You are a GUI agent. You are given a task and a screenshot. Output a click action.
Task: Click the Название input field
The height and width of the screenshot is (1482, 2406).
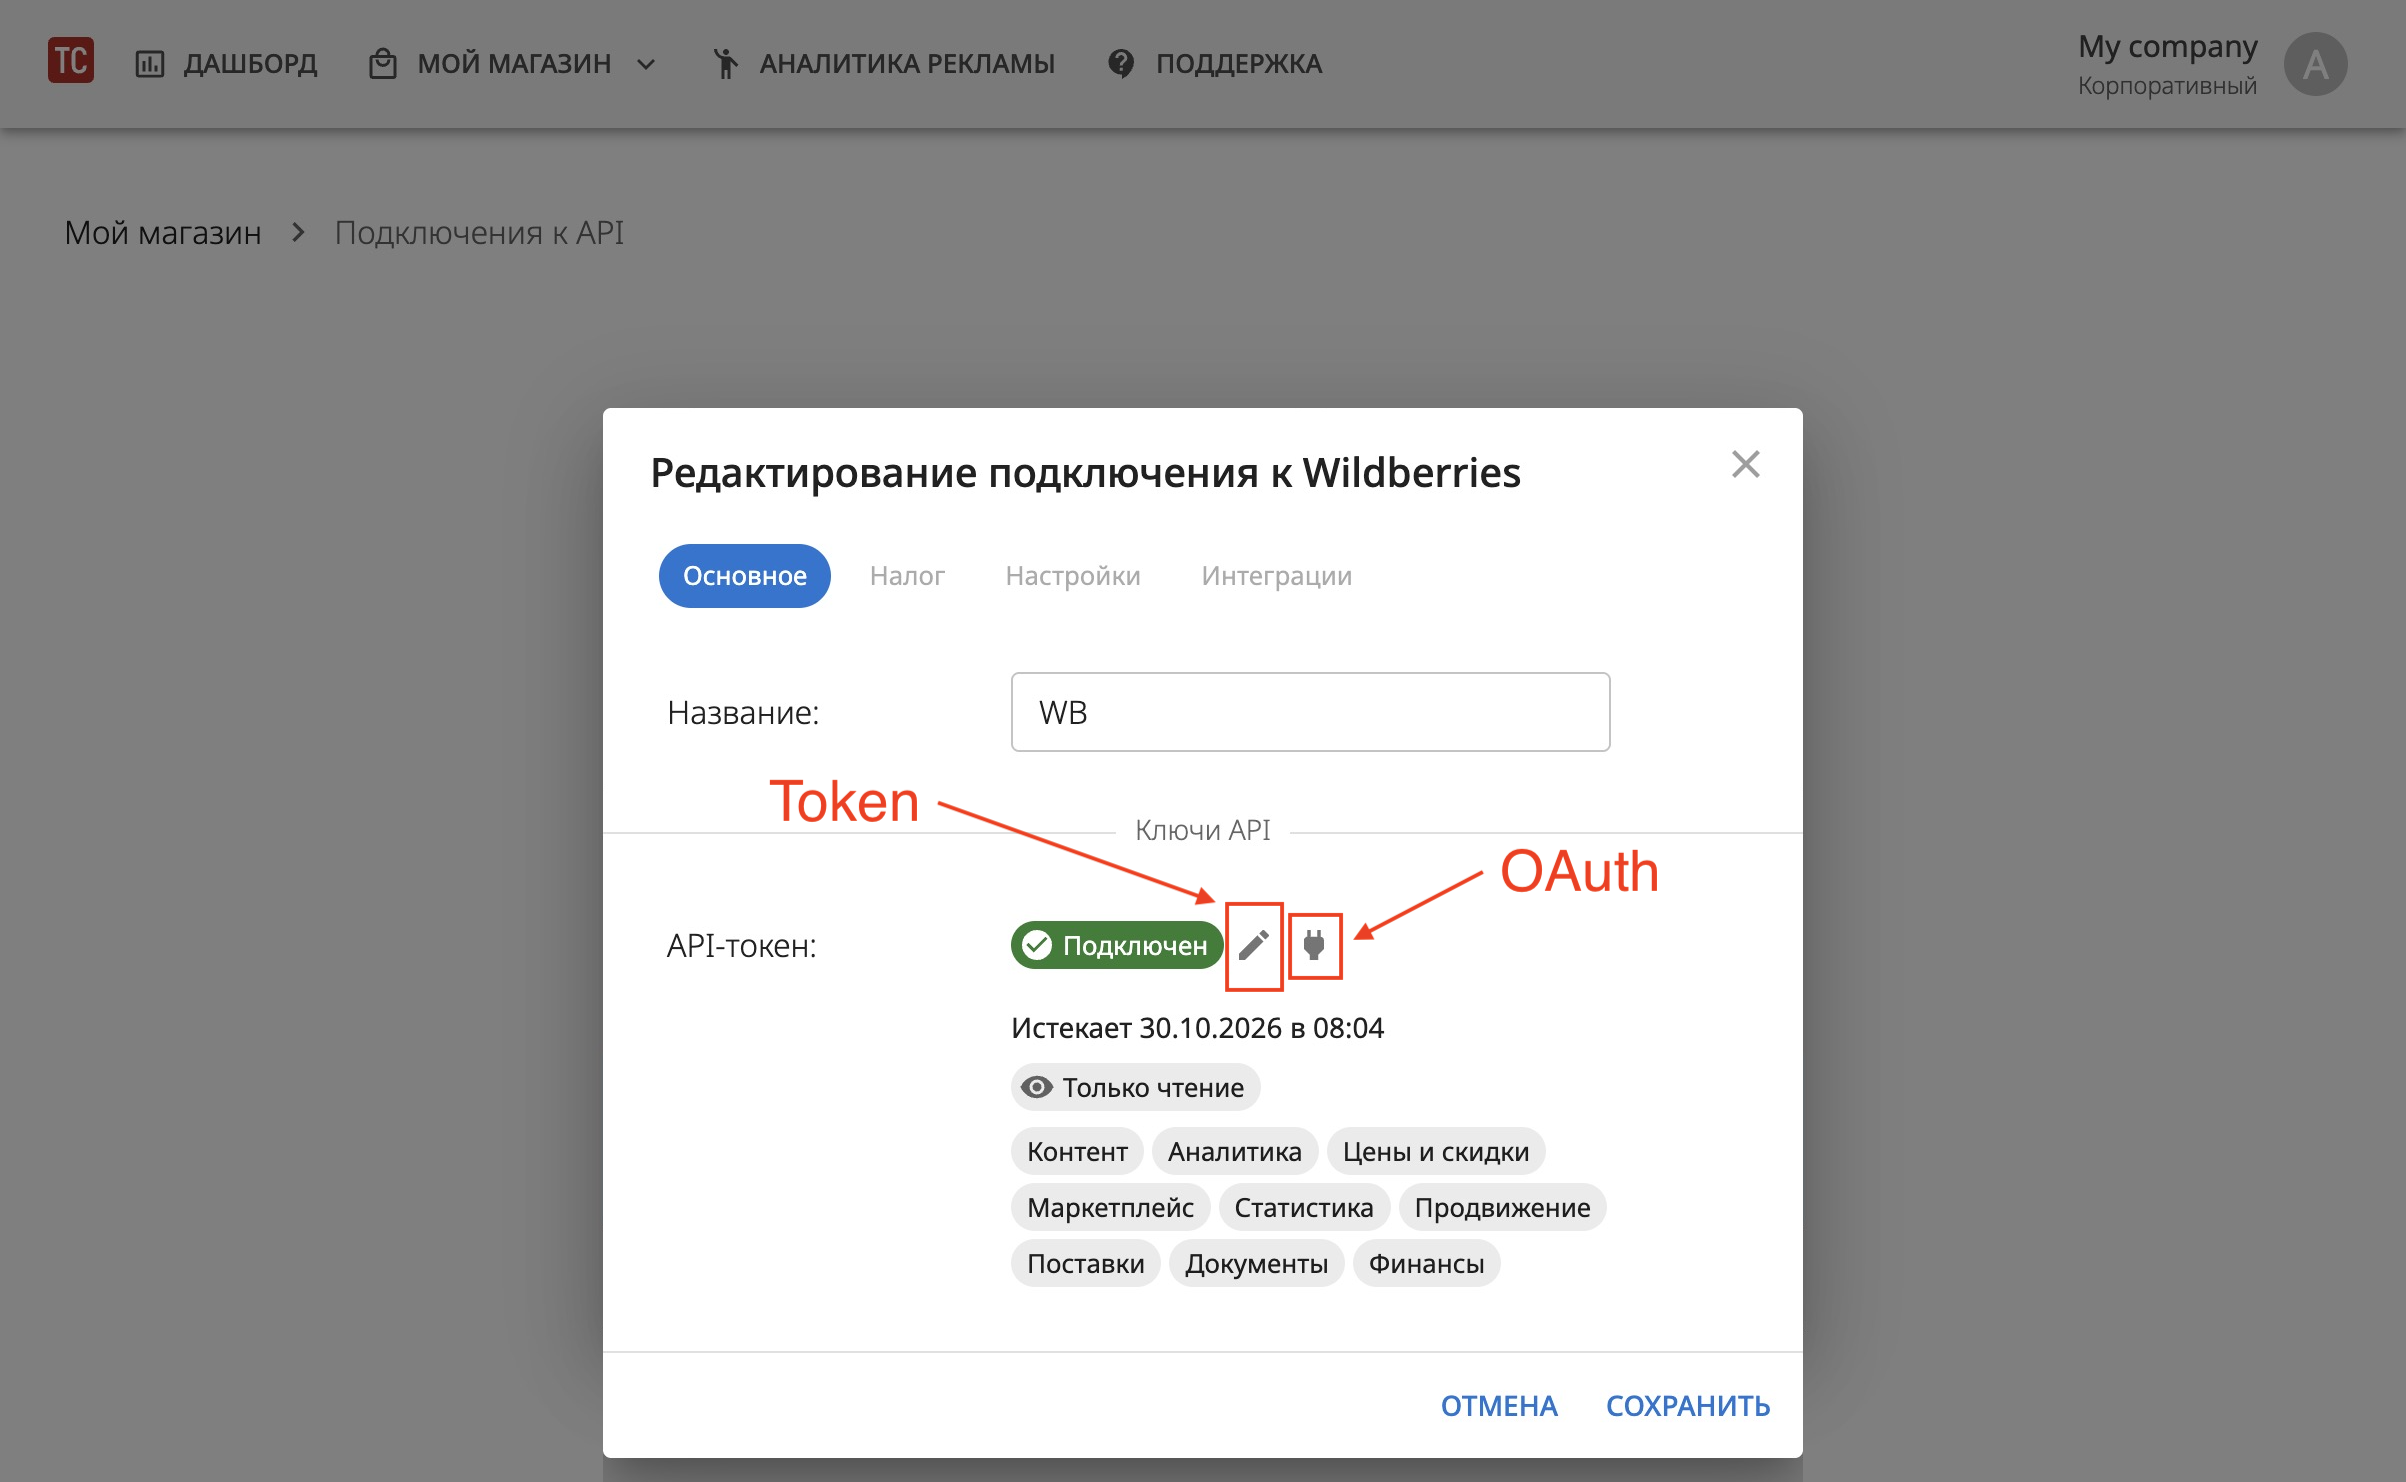click(1311, 712)
